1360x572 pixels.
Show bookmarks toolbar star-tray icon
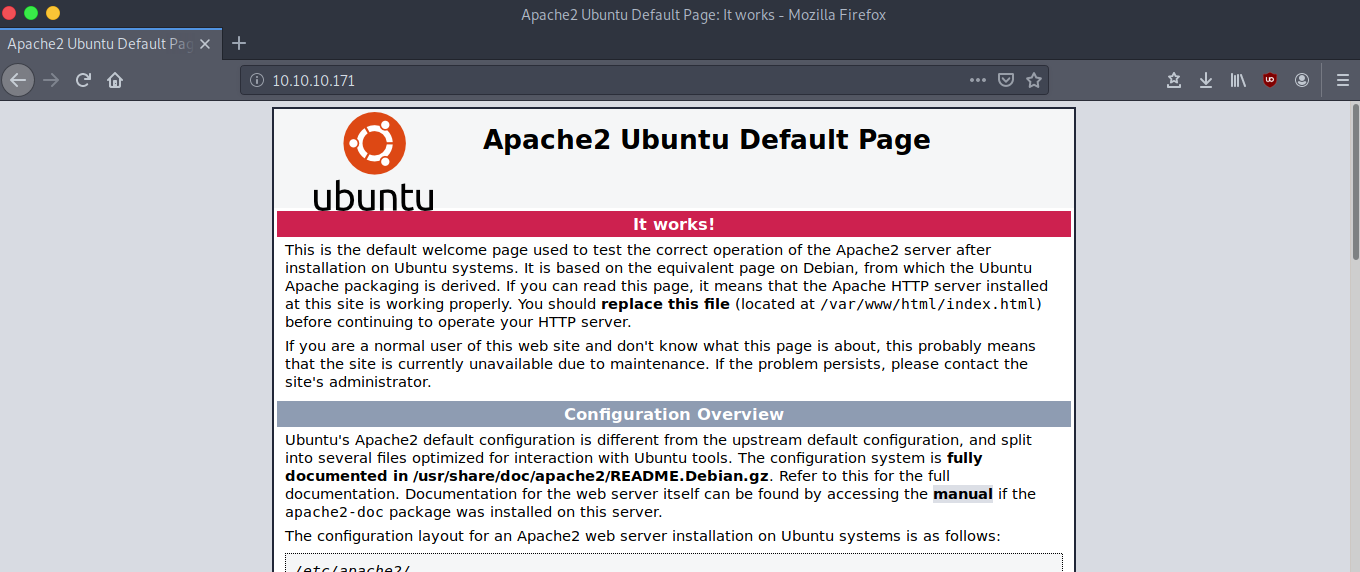(1174, 80)
